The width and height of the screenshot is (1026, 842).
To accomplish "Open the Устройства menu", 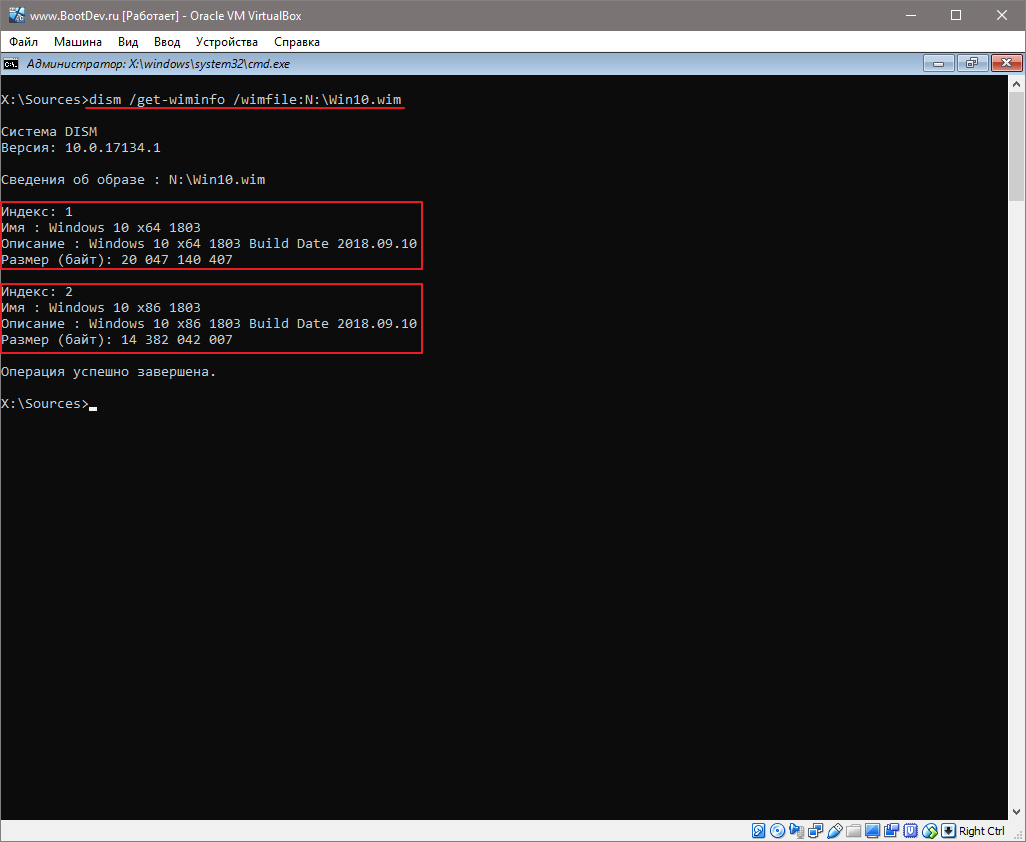I will pos(226,42).
